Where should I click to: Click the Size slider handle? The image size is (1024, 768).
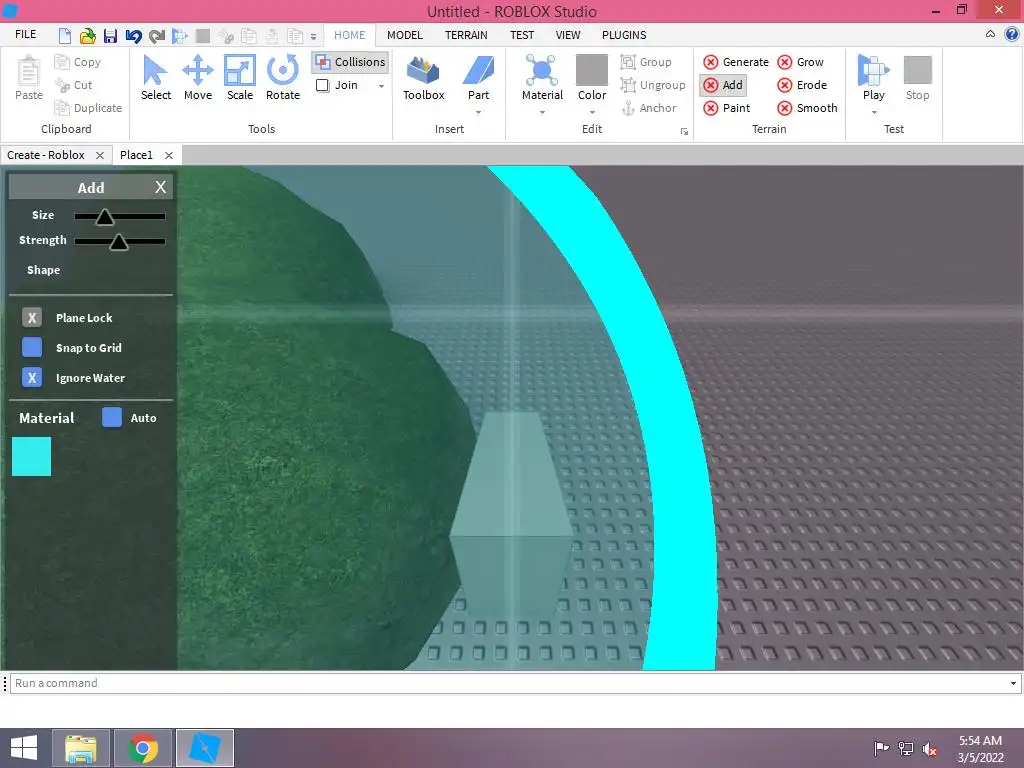[104, 216]
